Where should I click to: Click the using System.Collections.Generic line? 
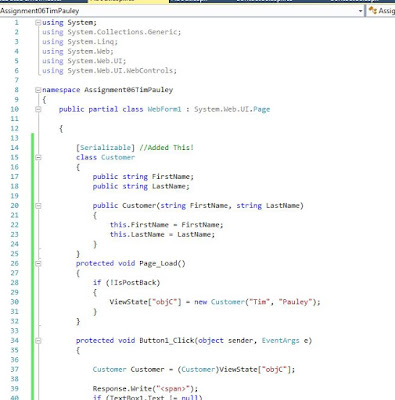pos(111,32)
